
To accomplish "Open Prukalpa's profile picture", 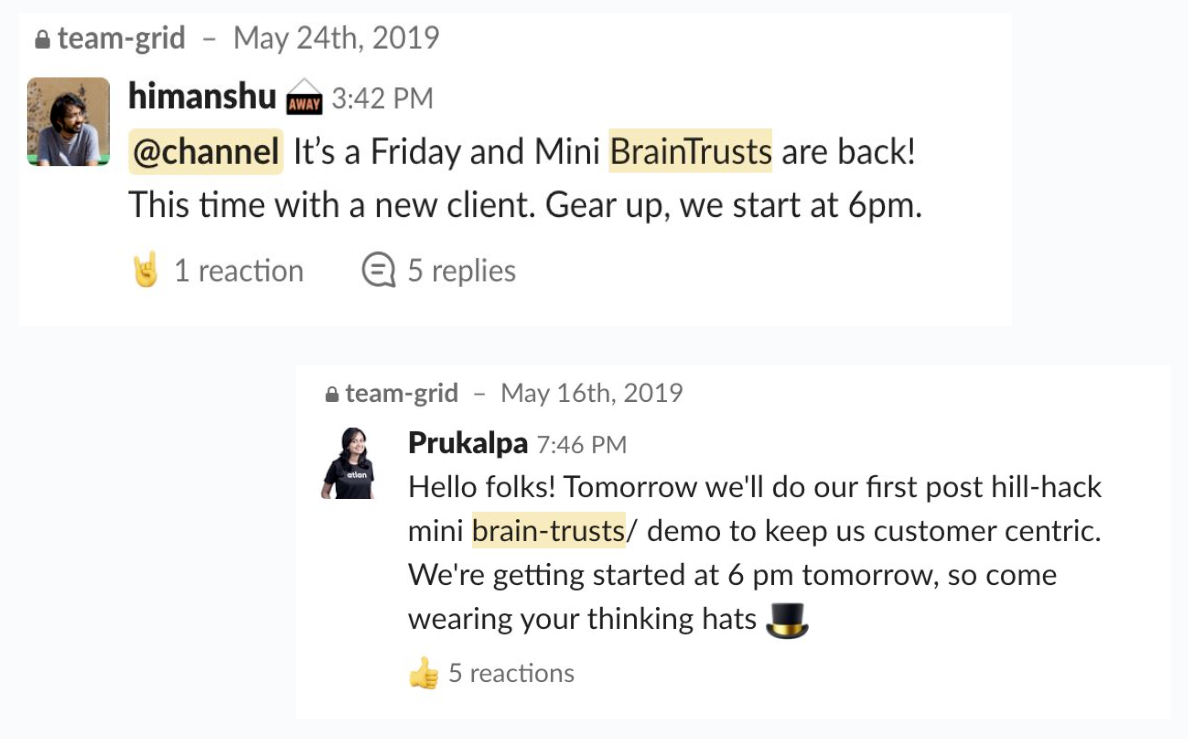I will coord(348,463).
